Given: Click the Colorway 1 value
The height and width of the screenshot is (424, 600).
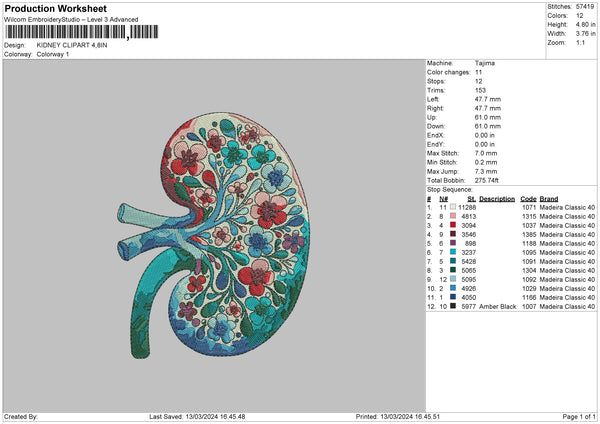Looking at the screenshot, I should coord(53,54).
